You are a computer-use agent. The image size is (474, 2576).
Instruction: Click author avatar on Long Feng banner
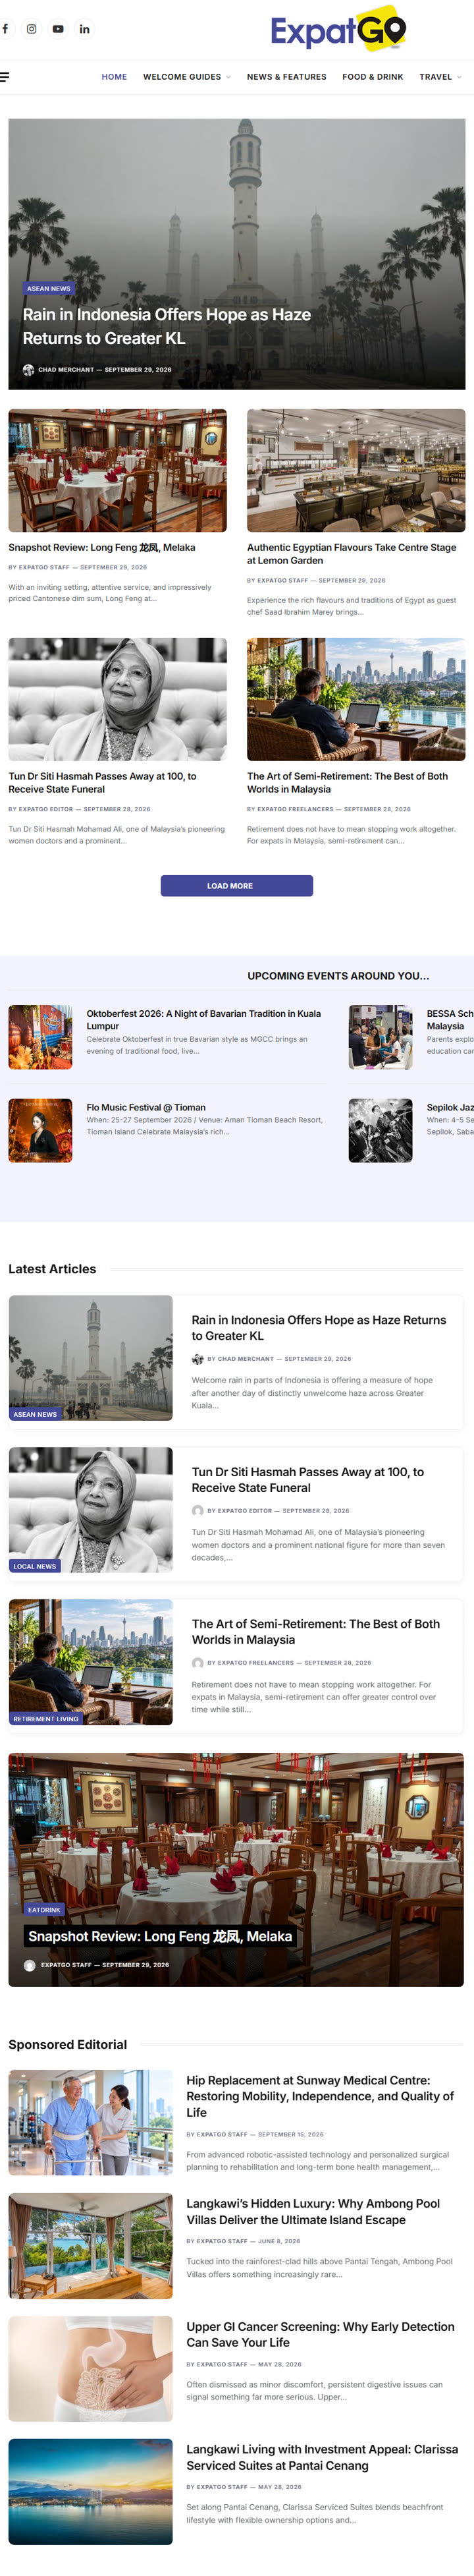click(30, 1964)
